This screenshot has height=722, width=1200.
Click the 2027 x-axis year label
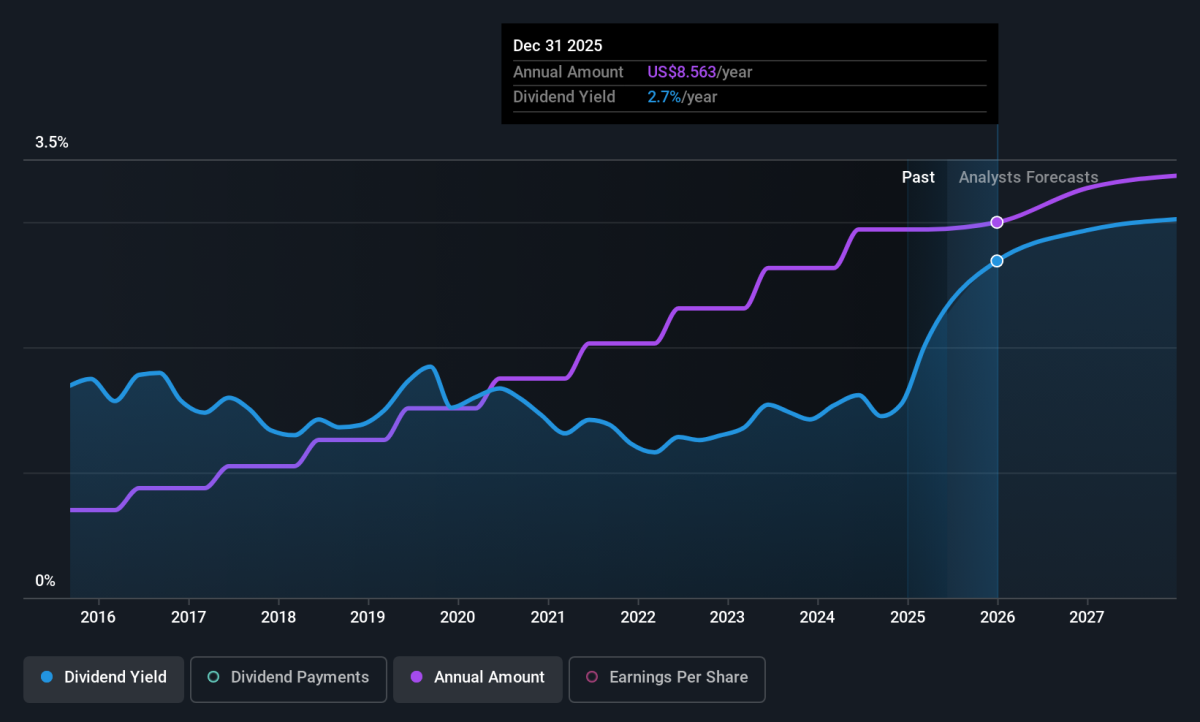click(1087, 615)
